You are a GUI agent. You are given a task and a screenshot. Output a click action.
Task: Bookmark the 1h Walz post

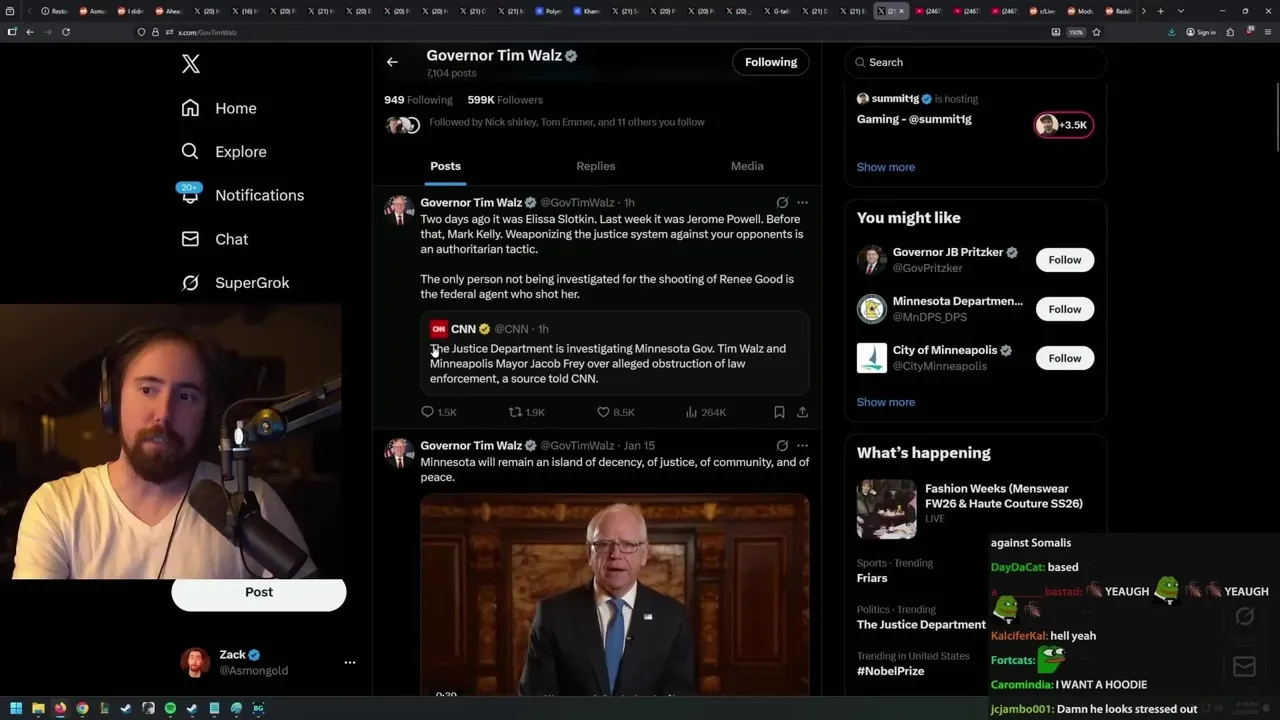tap(779, 412)
